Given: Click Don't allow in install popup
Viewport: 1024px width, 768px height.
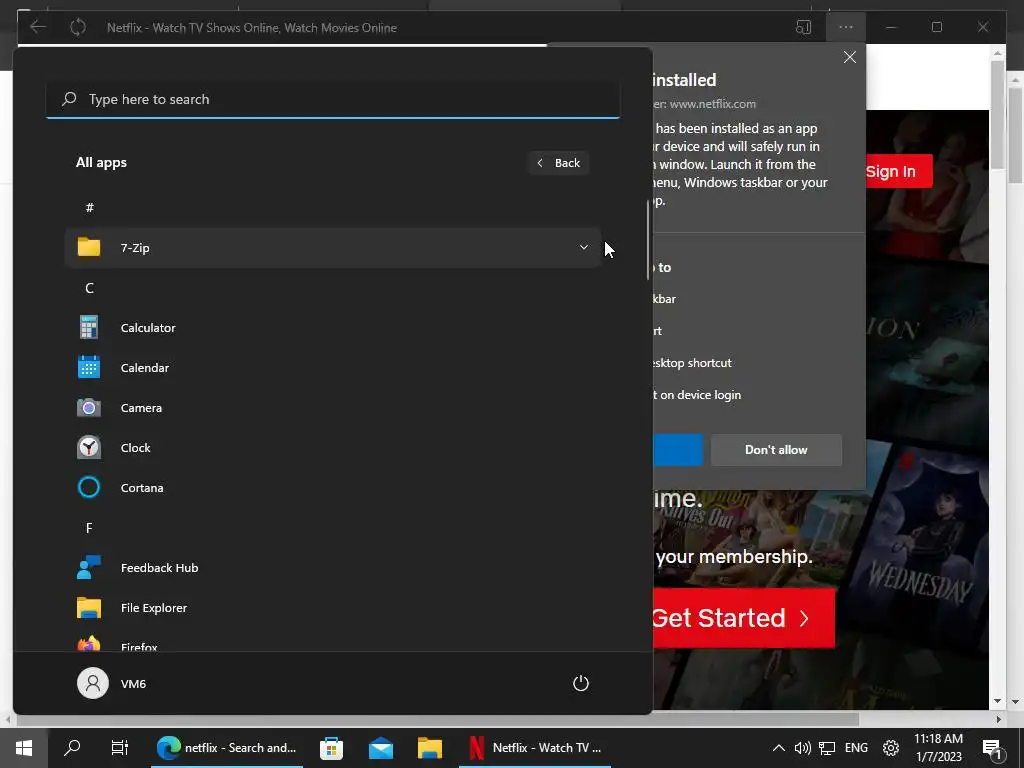Looking at the screenshot, I should [x=776, y=450].
